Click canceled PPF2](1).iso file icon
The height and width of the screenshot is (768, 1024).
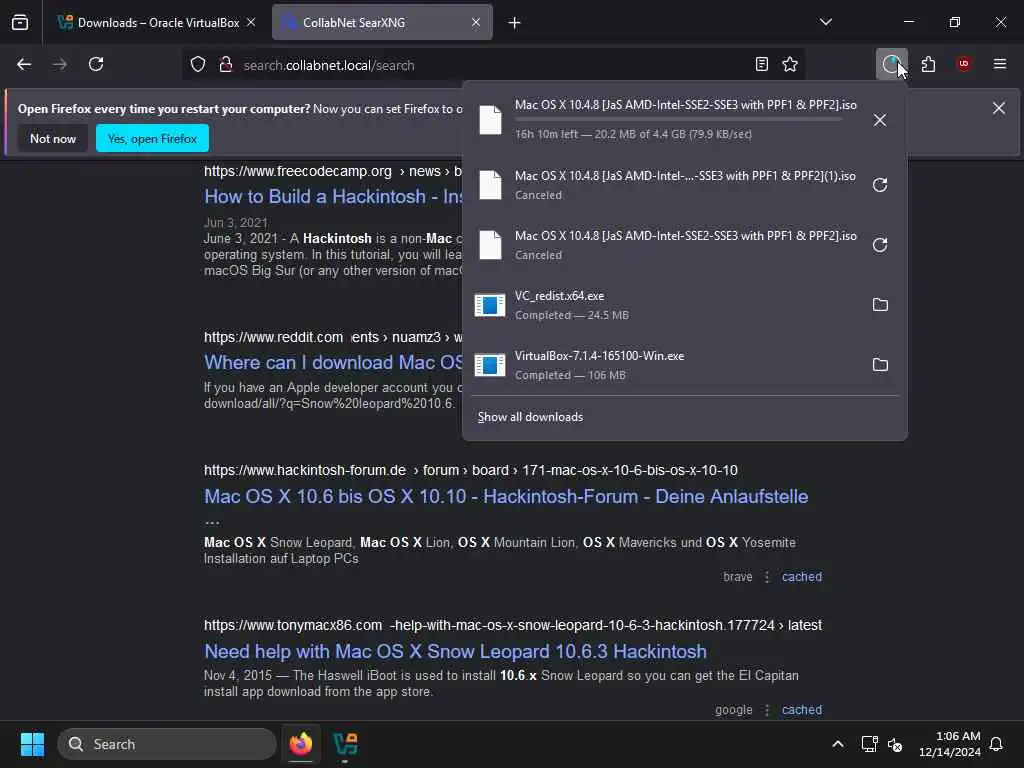[x=490, y=185]
